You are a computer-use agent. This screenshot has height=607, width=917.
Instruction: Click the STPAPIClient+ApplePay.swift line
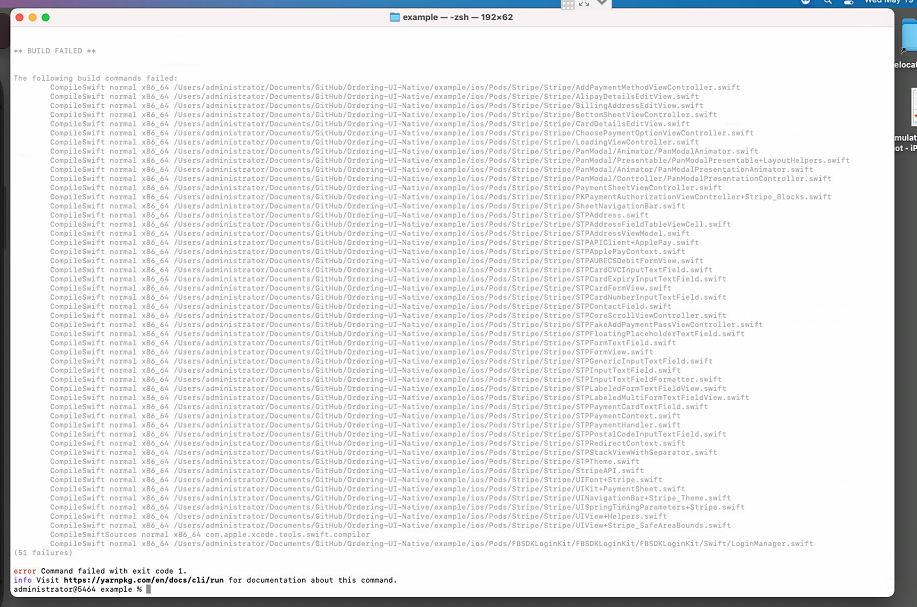pos(374,242)
